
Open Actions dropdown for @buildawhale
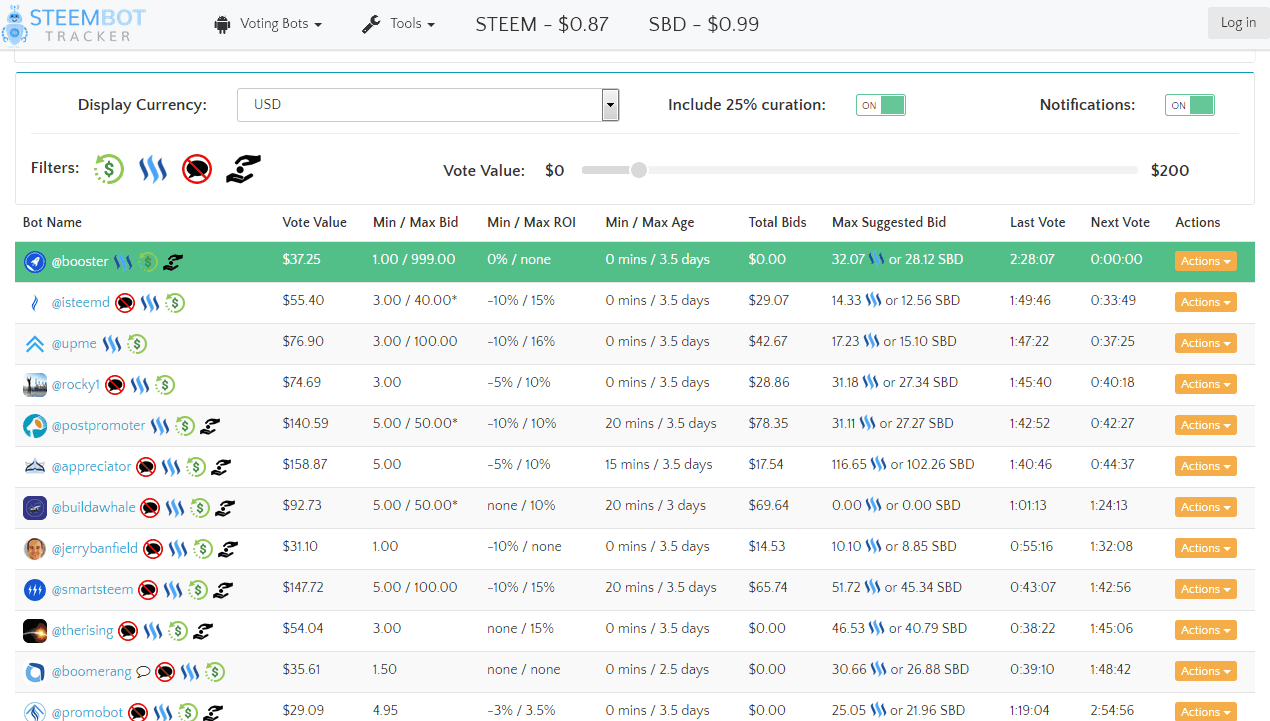point(1206,507)
